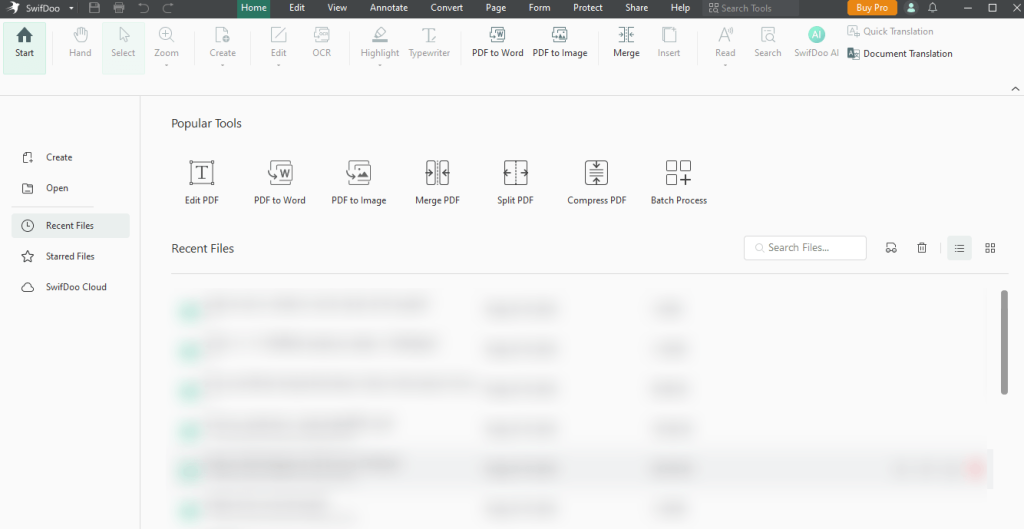Collapse the ribbon with the chevron
The width and height of the screenshot is (1024, 529).
point(1015,89)
